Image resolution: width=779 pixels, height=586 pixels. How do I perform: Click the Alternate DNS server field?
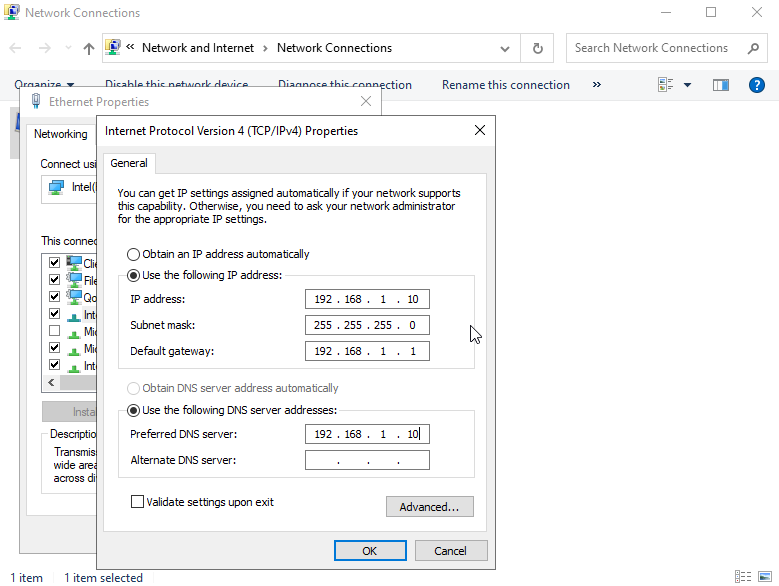point(367,460)
